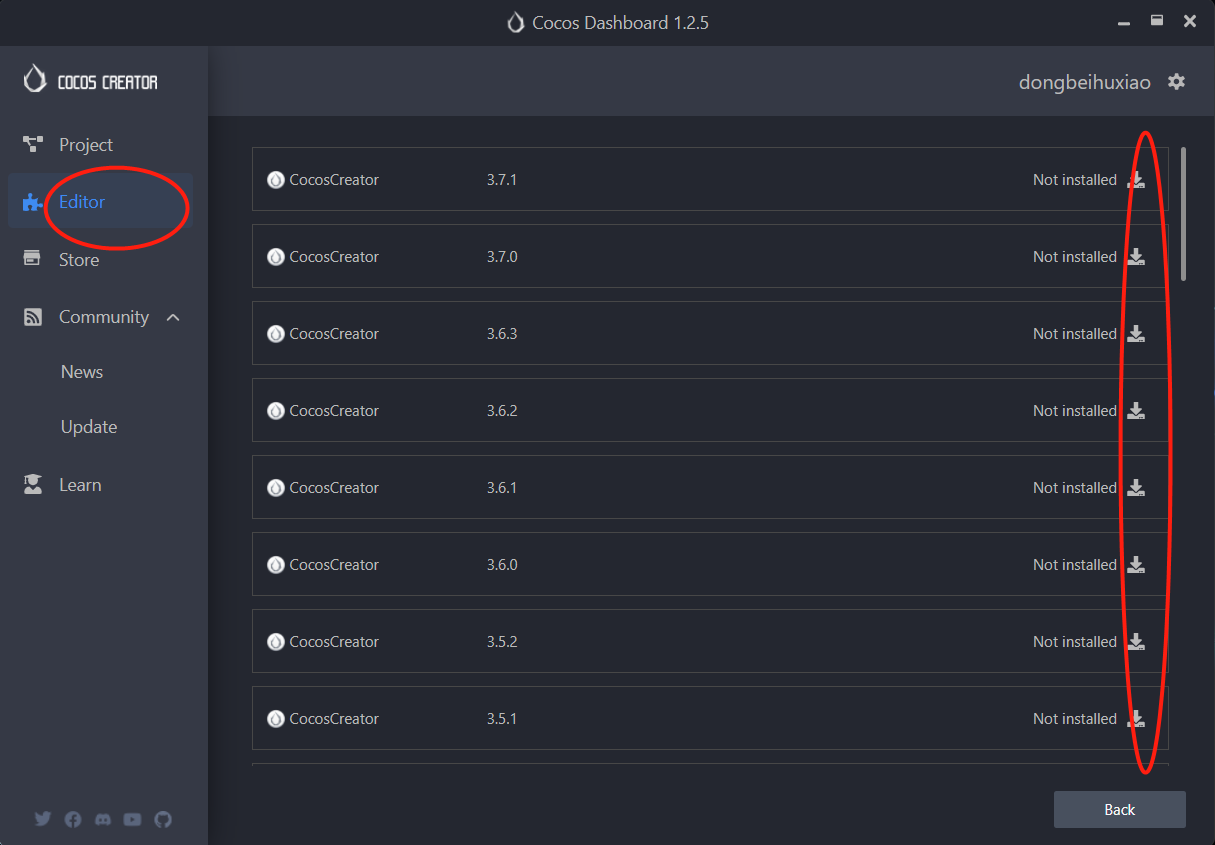Download CocosCreator 3.6.2 via its install icon
1215x845 pixels.
[1136, 411]
